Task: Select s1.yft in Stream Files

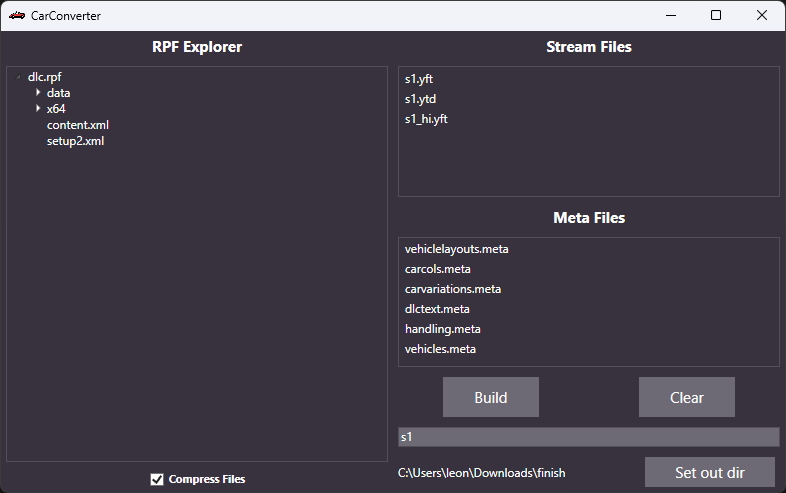Action: point(419,79)
